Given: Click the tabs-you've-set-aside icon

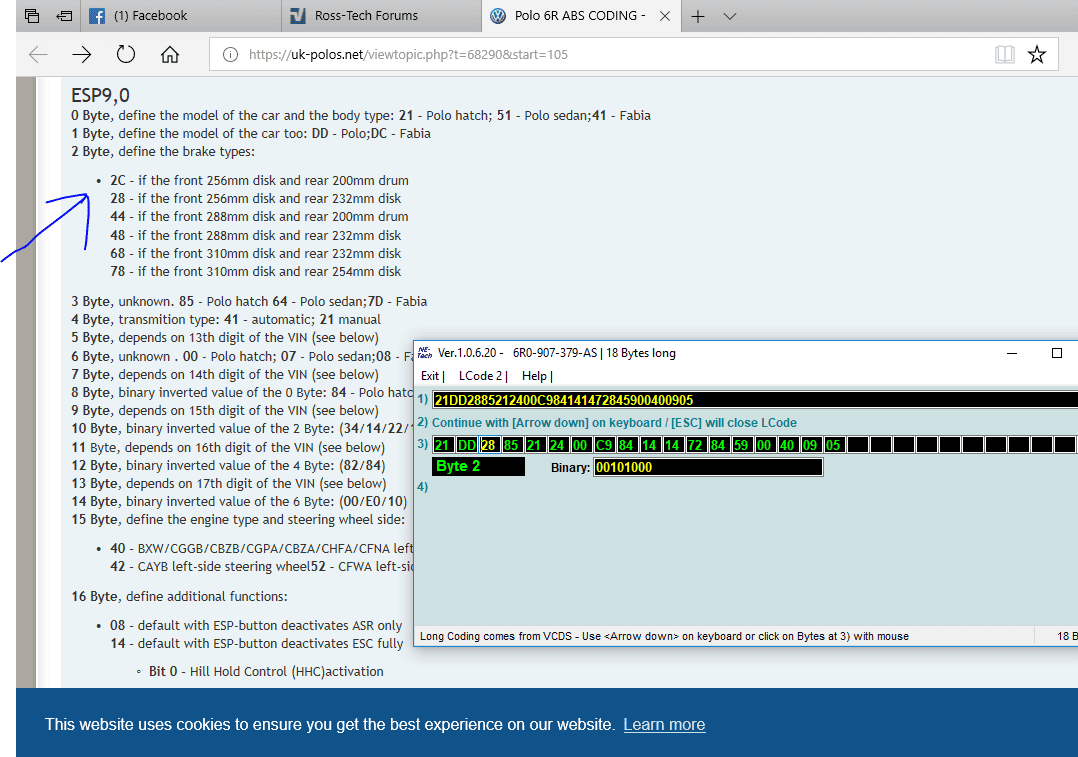Looking at the screenshot, I should pos(32,15).
